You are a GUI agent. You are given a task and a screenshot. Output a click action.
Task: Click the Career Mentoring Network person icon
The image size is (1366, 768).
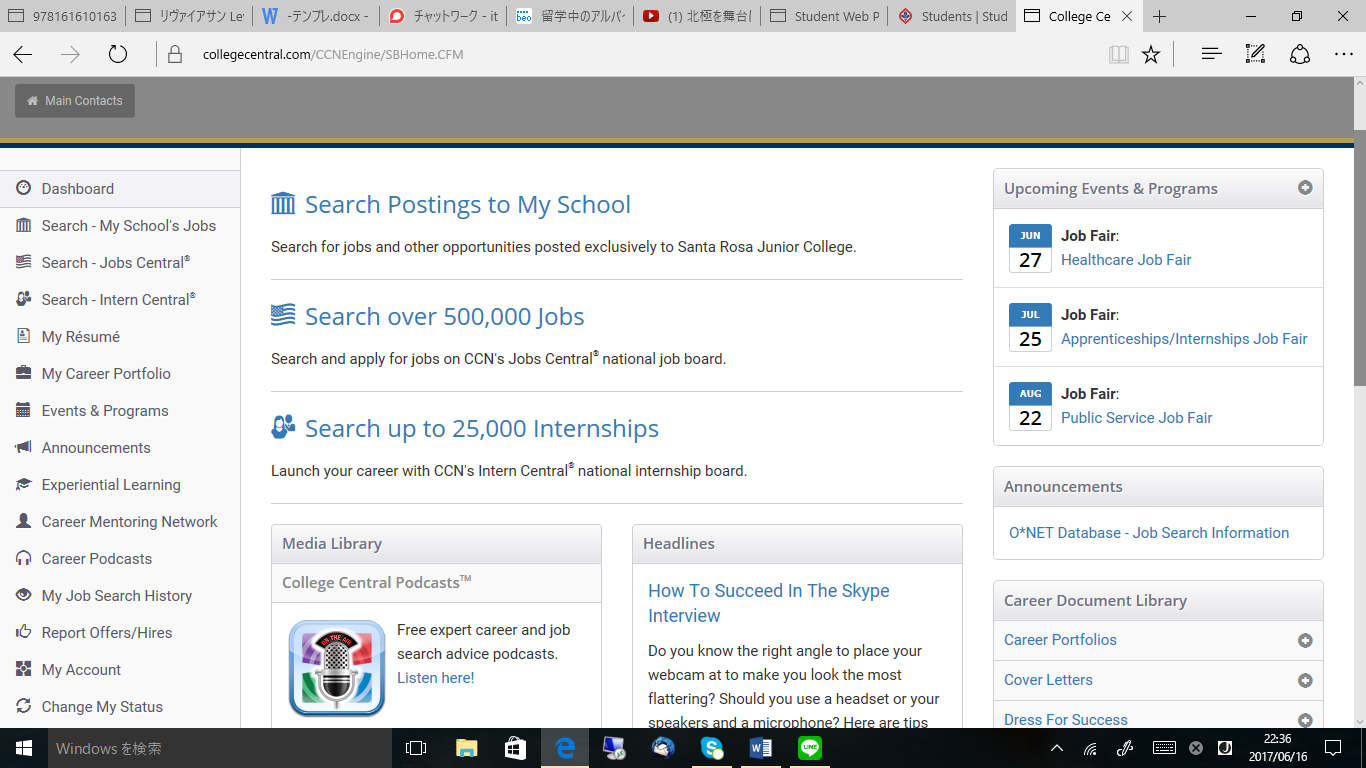click(23, 522)
